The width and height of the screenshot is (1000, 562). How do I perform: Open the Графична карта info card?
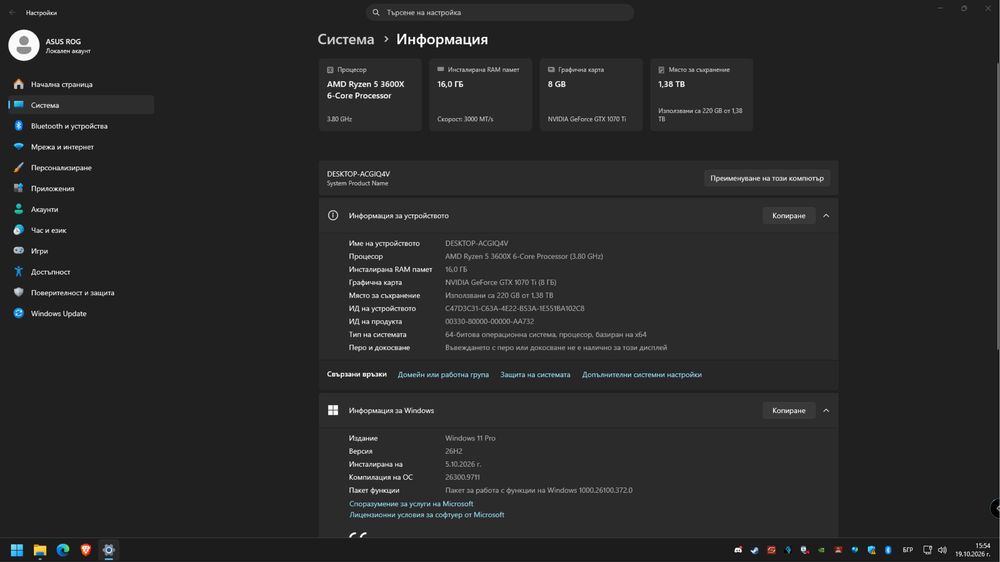point(591,94)
